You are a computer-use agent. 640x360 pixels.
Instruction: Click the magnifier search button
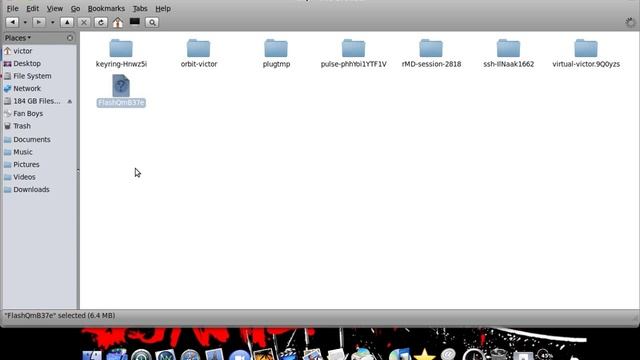[x=152, y=22]
